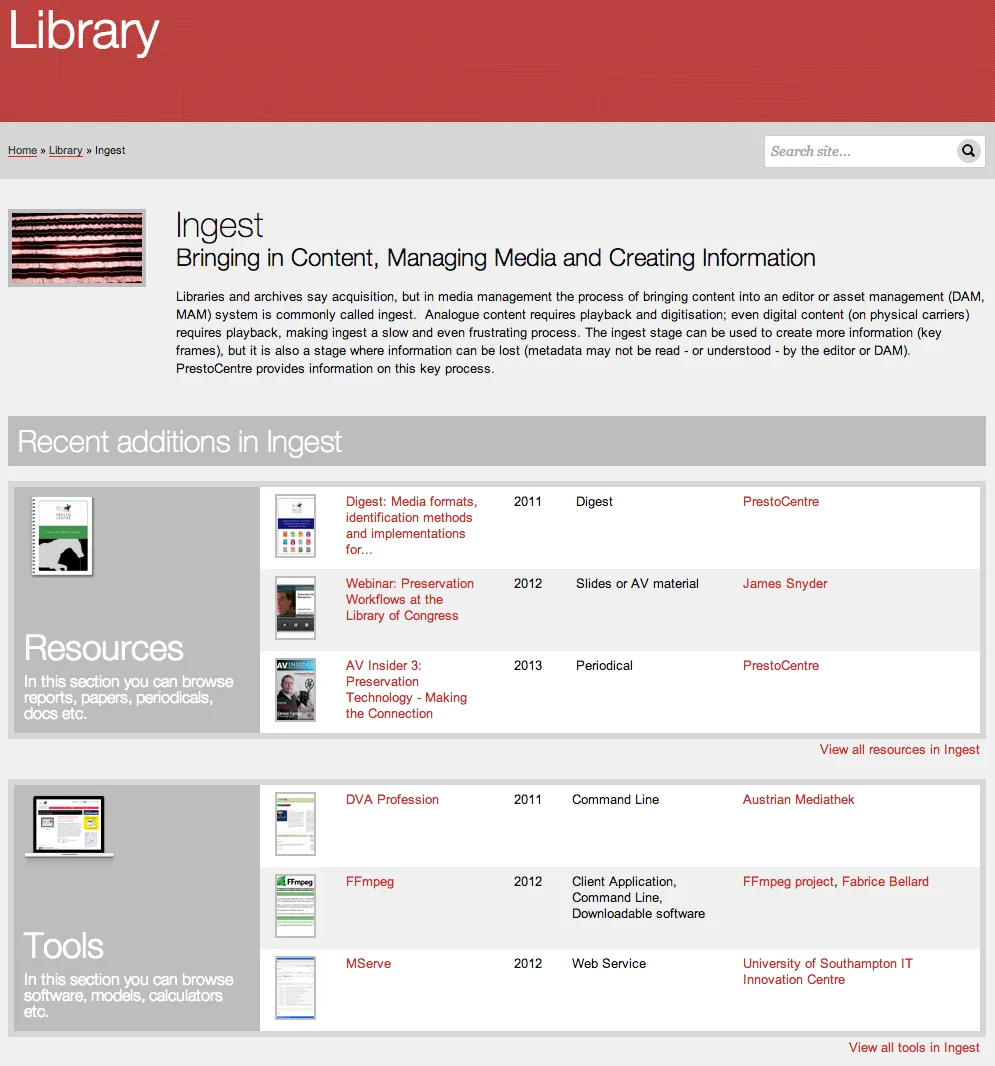Click 'Recent additions in Ingest' heading
This screenshot has width=995, height=1066.
click(x=179, y=442)
